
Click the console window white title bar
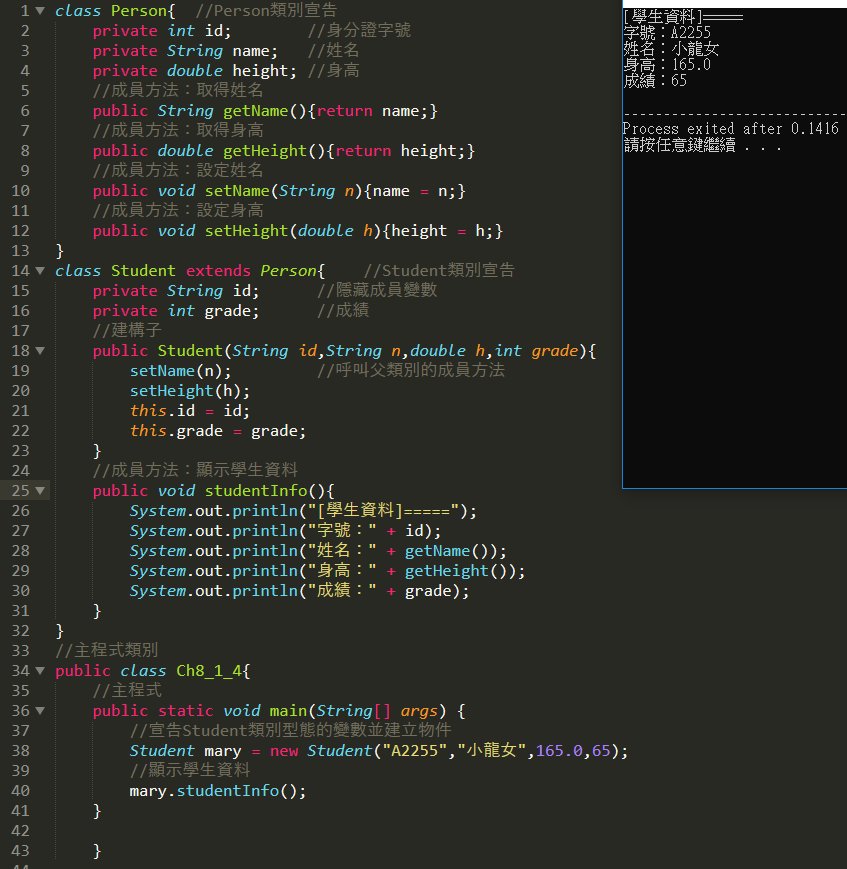[x=734, y=4]
